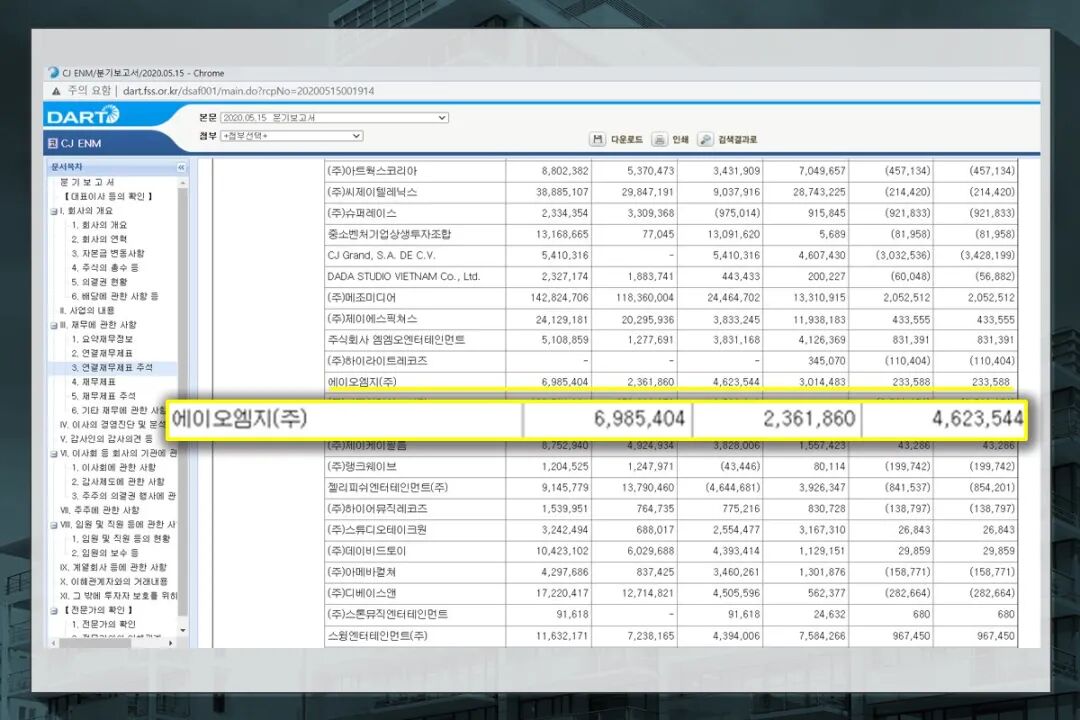Image resolution: width=1080 pixels, height=720 pixels.
Task: Collapse the VIII. 임원 및 직원 등 node
Action: tap(54, 525)
